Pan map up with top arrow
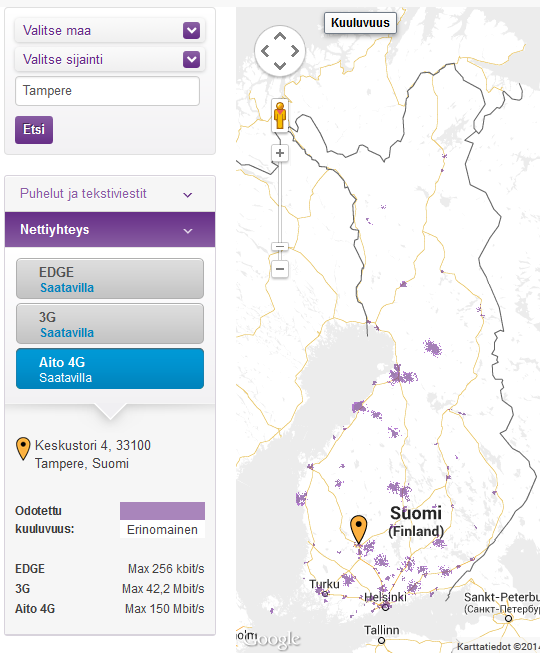 (280, 36)
